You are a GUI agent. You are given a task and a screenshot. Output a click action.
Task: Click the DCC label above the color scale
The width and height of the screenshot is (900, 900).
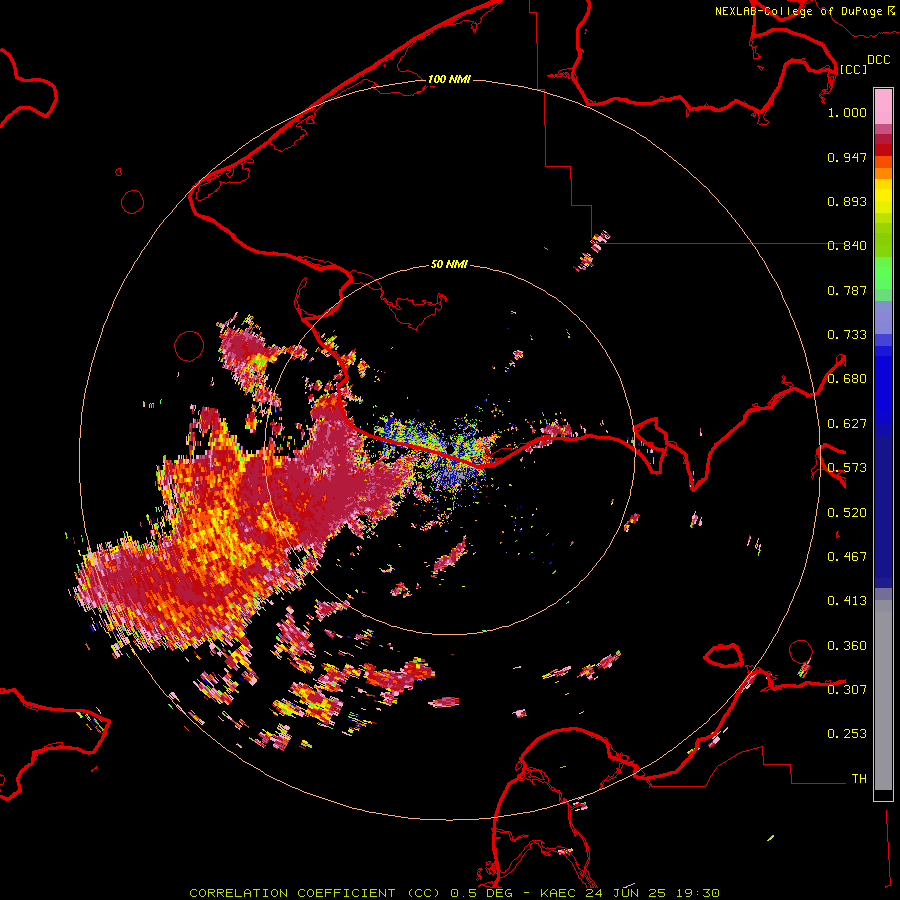[x=878, y=60]
